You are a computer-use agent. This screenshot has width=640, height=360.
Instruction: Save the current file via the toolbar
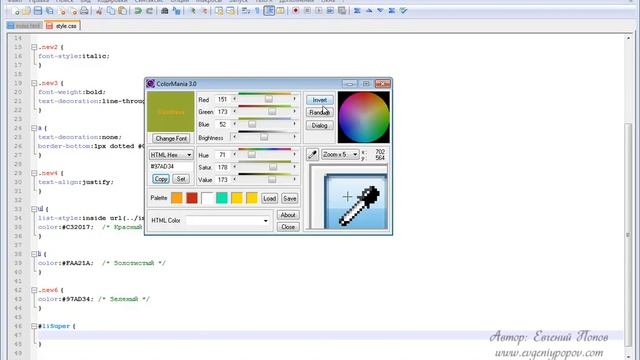(38, 11)
